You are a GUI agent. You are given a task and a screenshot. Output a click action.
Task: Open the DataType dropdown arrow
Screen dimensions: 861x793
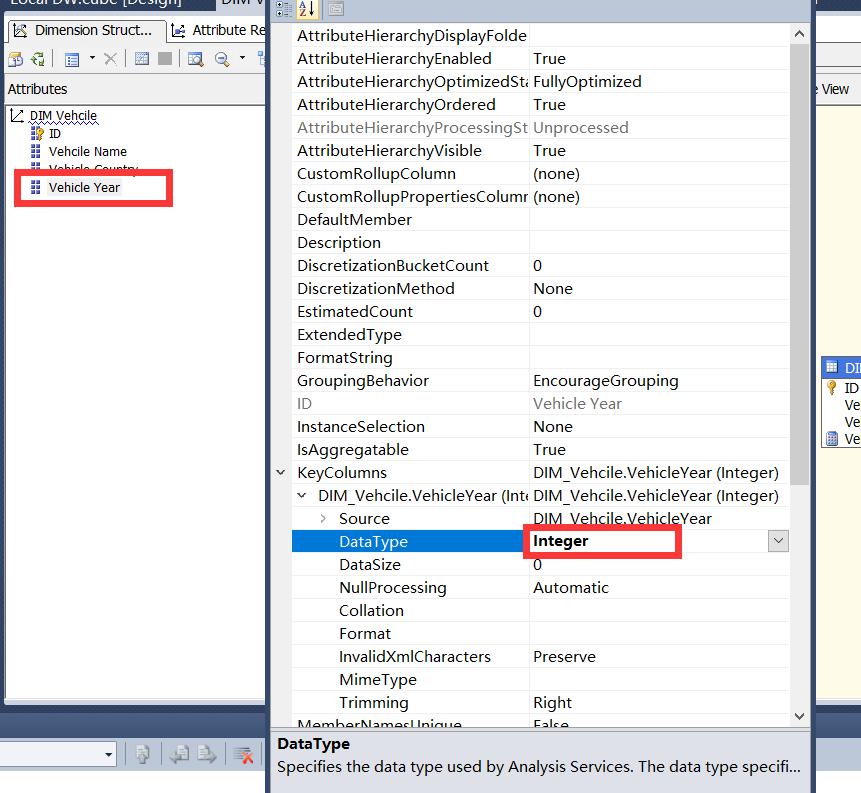pos(778,541)
